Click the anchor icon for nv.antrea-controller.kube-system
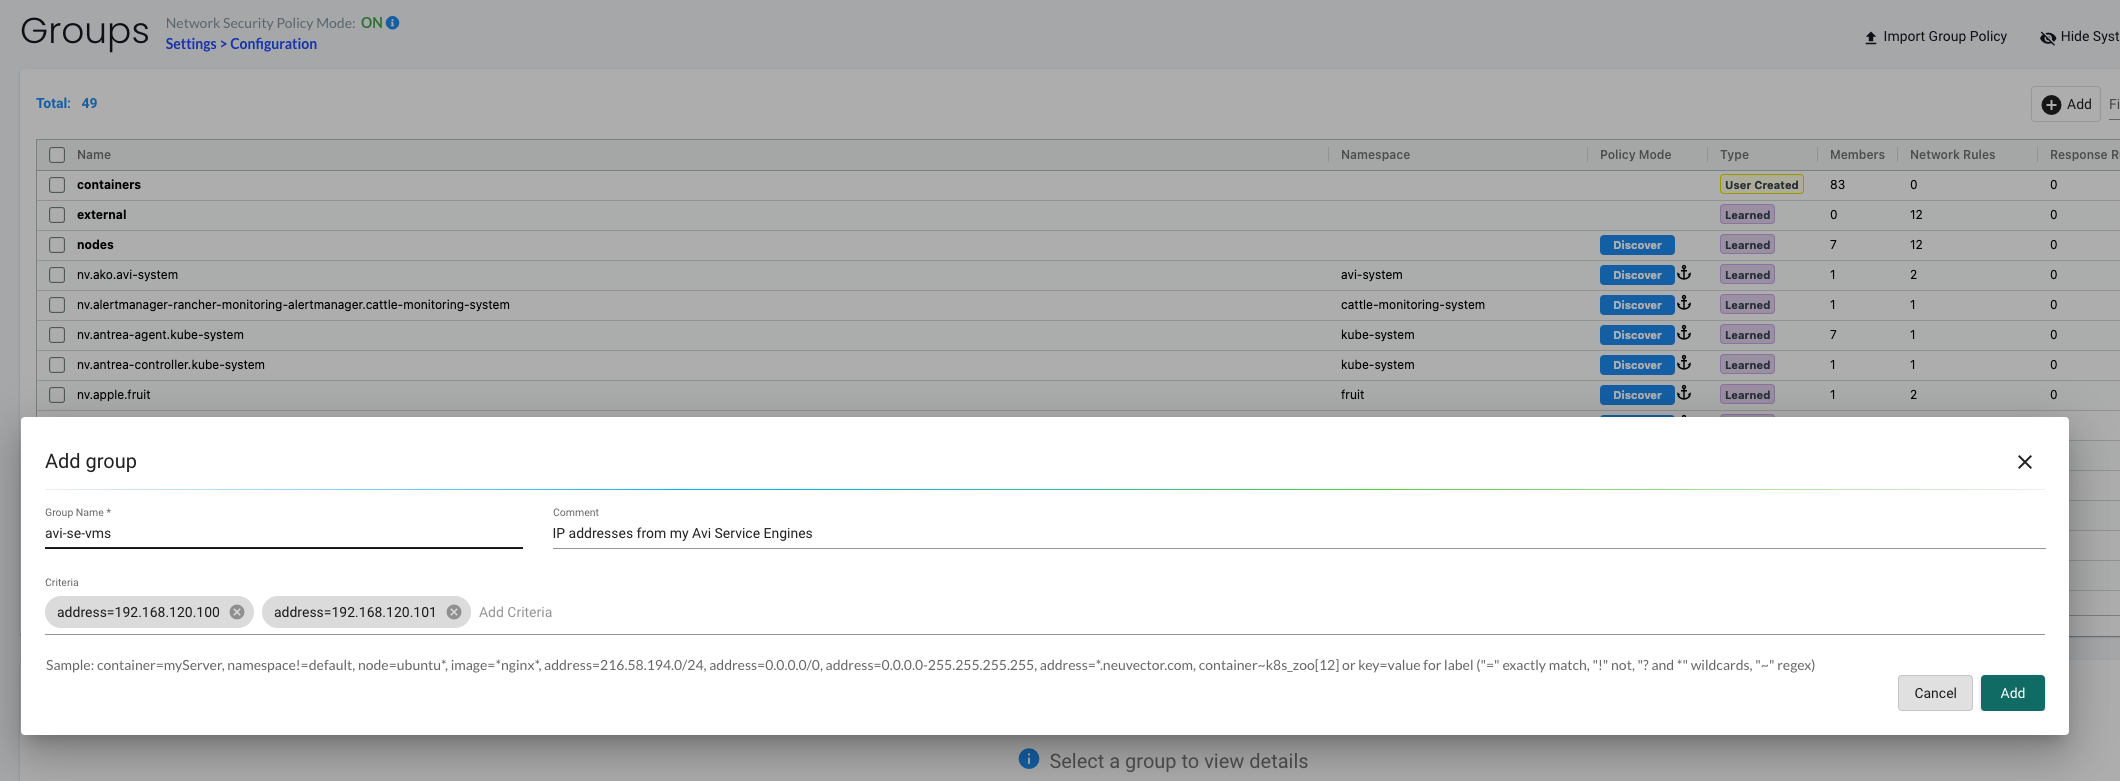Screen dimensions: 2120x781 (1684, 363)
